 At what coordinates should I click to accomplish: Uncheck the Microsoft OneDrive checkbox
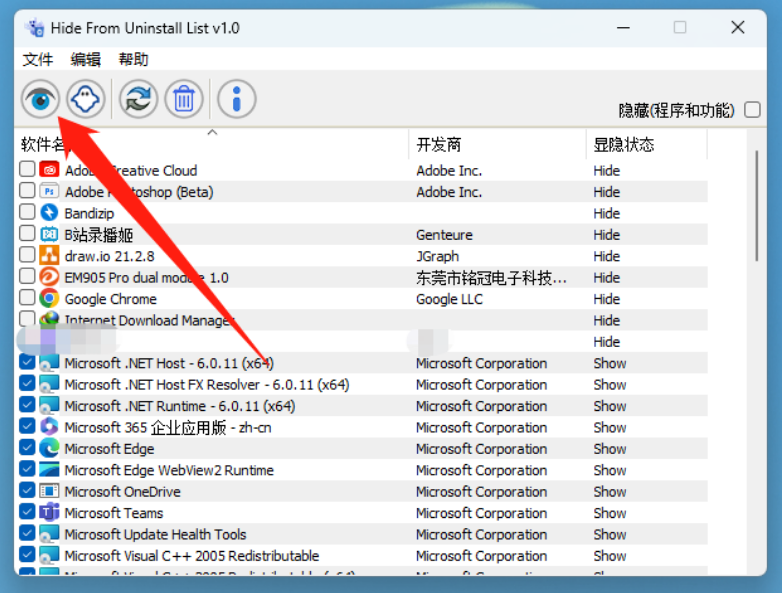click(27, 490)
